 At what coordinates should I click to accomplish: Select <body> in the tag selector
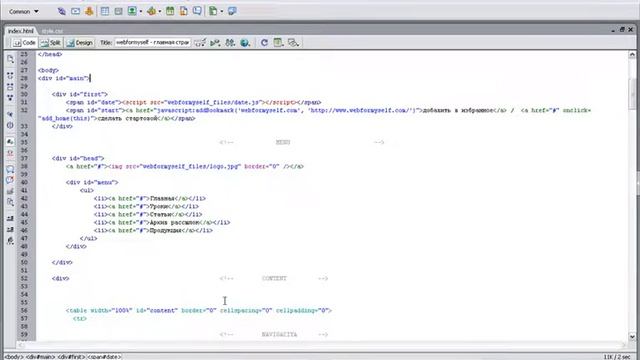pyautogui.click(x=13, y=357)
